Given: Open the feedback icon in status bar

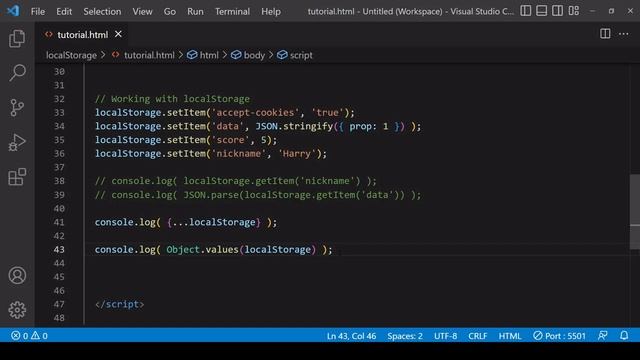Looking at the screenshot, I should [x=602, y=336].
